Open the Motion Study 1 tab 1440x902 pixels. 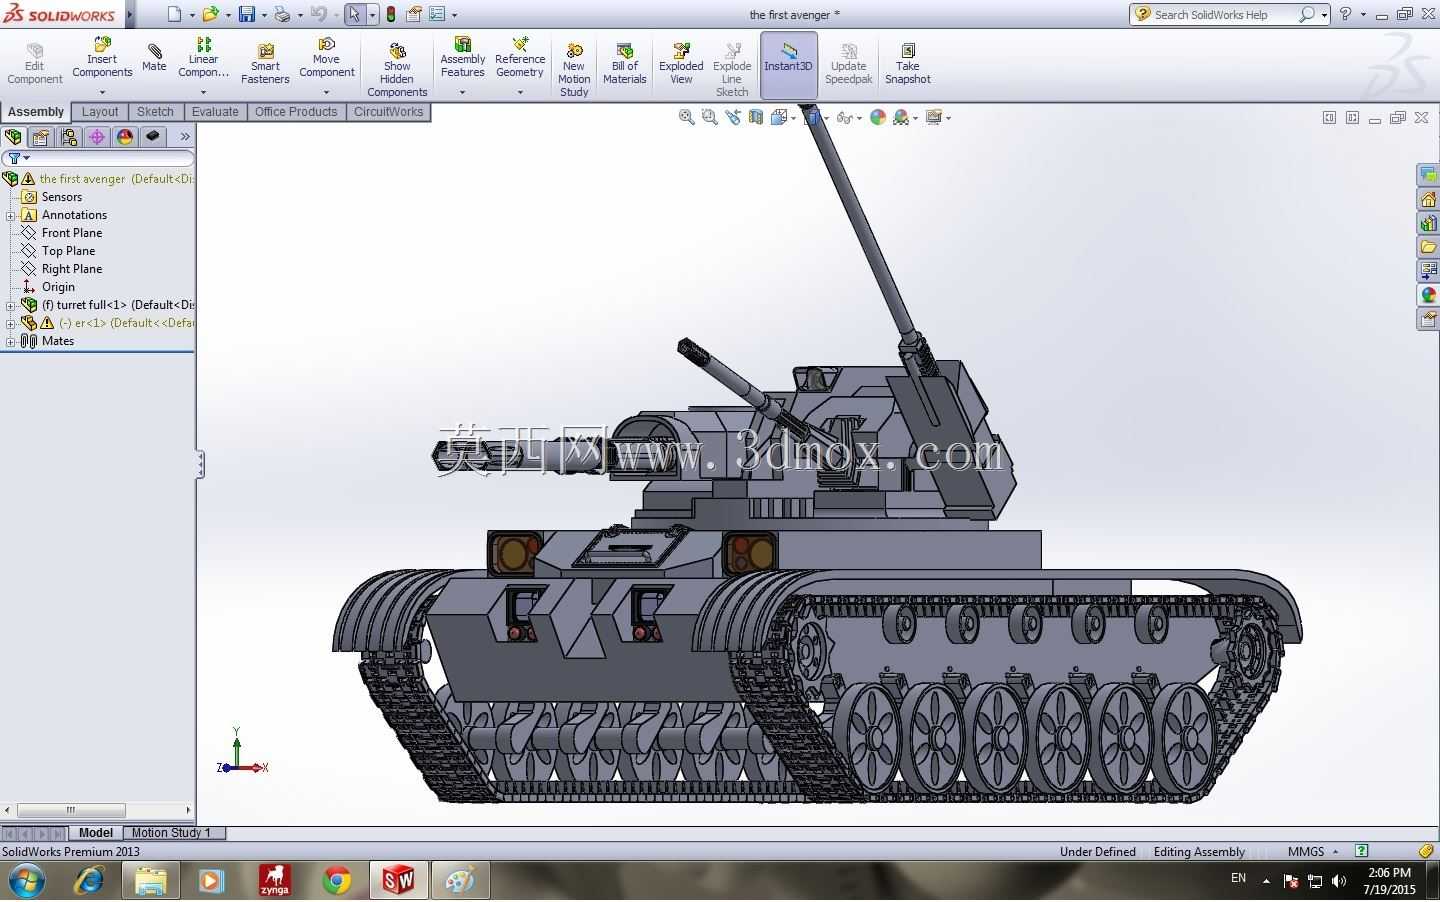(172, 832)
